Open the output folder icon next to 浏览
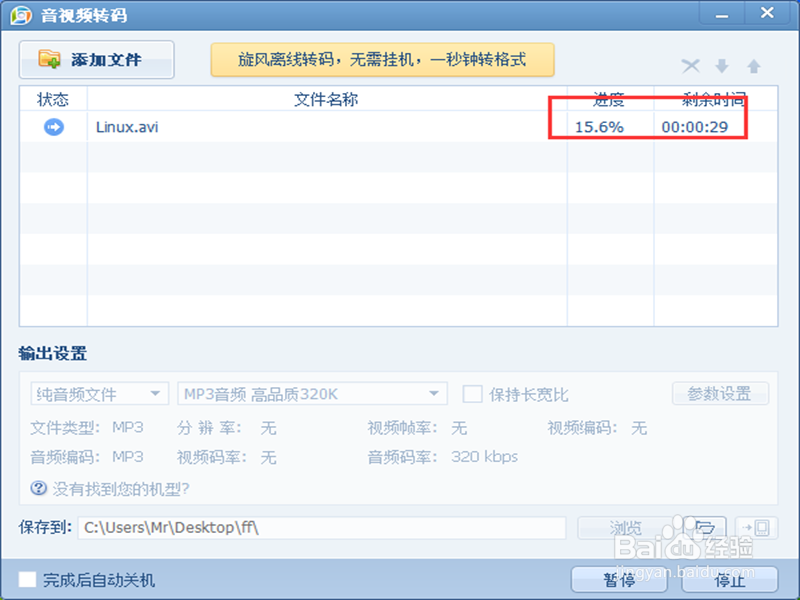The width and height of the screenshot is (800, 600). [704, 527]
